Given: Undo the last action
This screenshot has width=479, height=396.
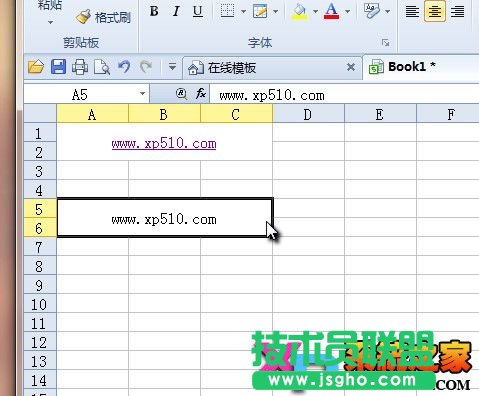Looking at the screenshot, I should click(x=124, y=67).
